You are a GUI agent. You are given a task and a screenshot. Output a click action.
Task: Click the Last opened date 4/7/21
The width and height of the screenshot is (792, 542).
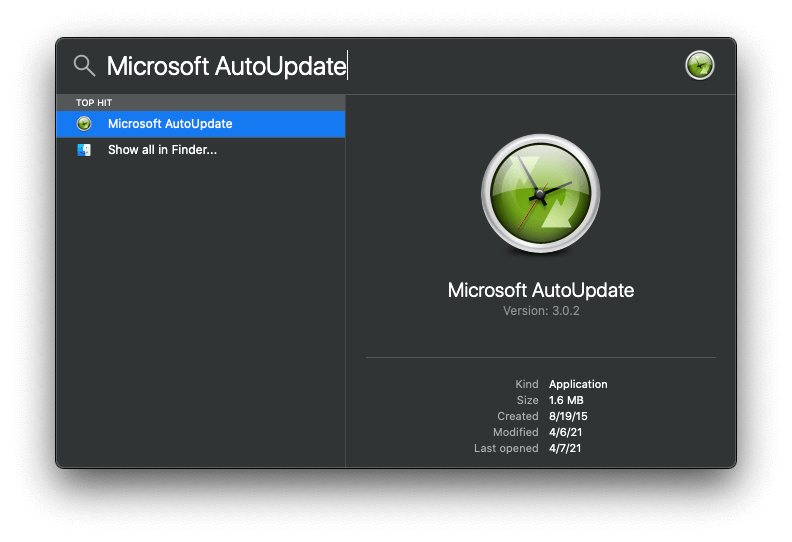tap(565, 449)
